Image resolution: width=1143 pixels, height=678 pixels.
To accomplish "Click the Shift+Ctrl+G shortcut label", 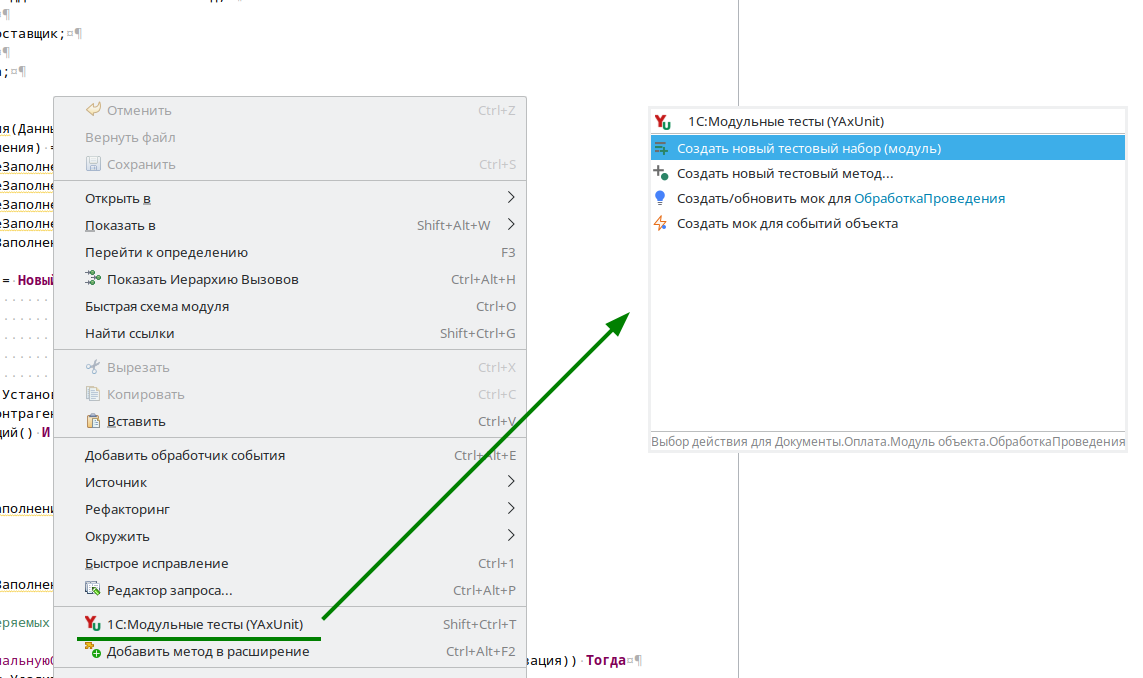I will pyautogui.click(x=477, y=333).
